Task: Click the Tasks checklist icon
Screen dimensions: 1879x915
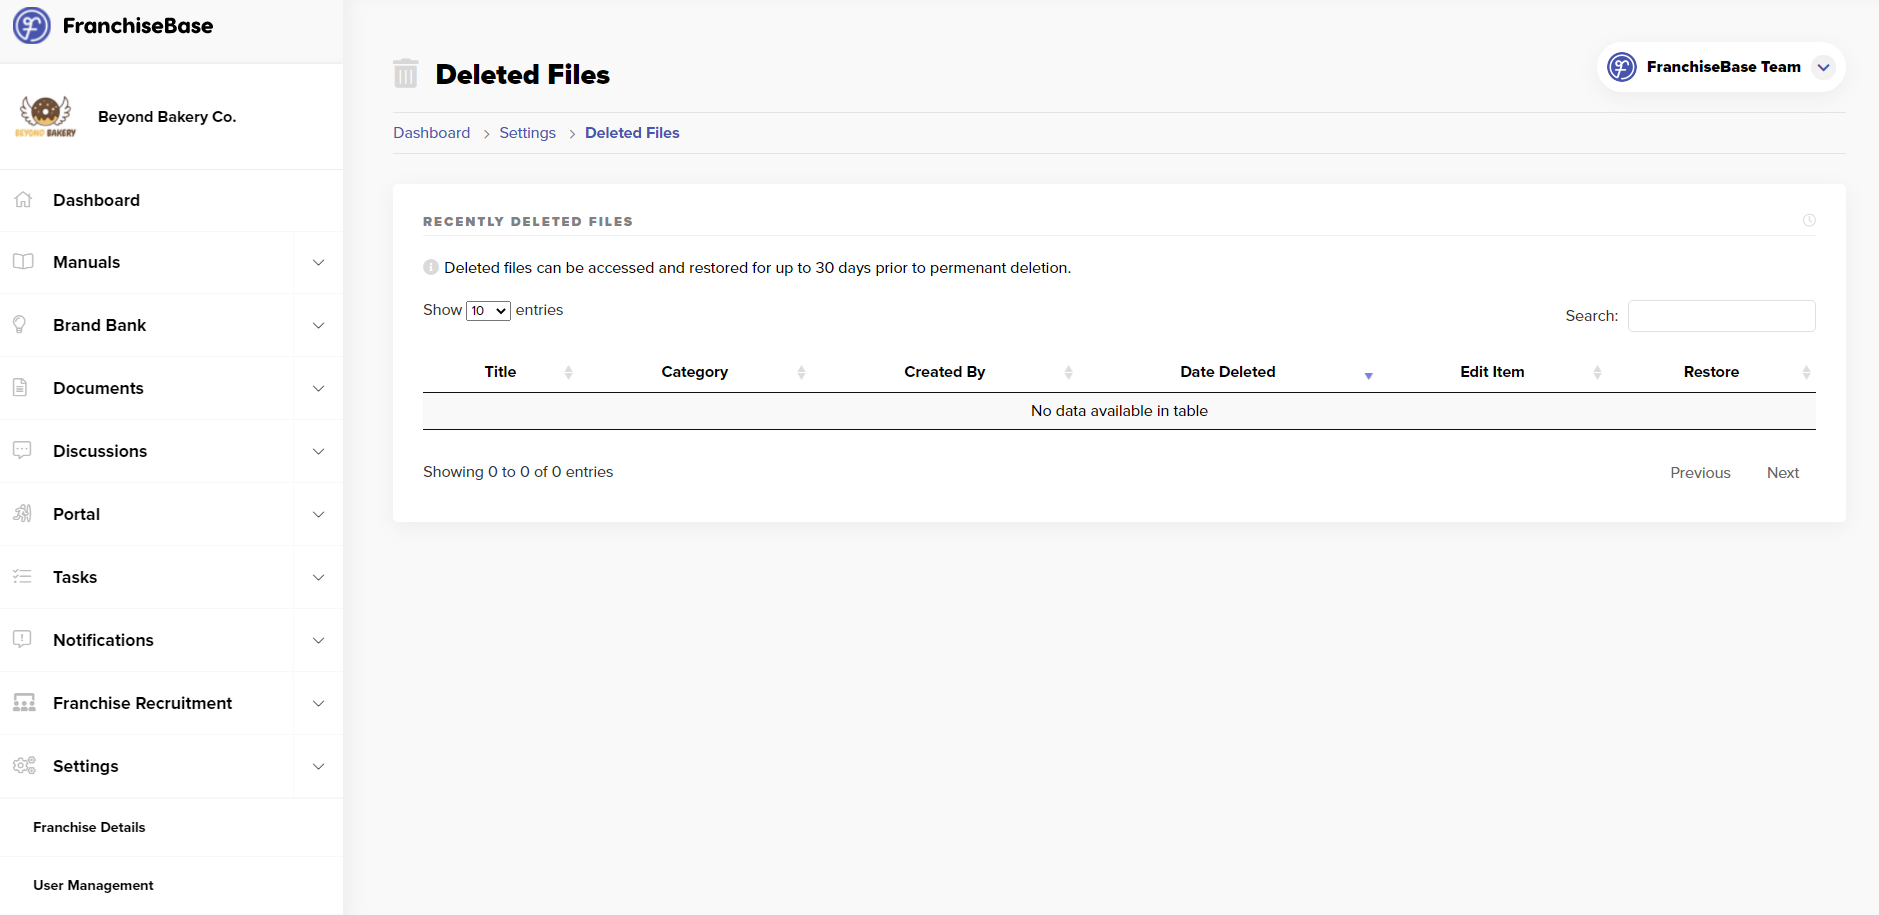Action: [22, 577]
